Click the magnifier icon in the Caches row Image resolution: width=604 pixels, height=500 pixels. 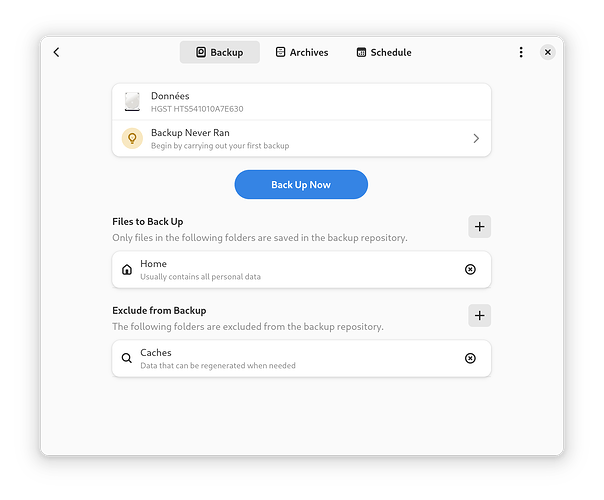127,358
